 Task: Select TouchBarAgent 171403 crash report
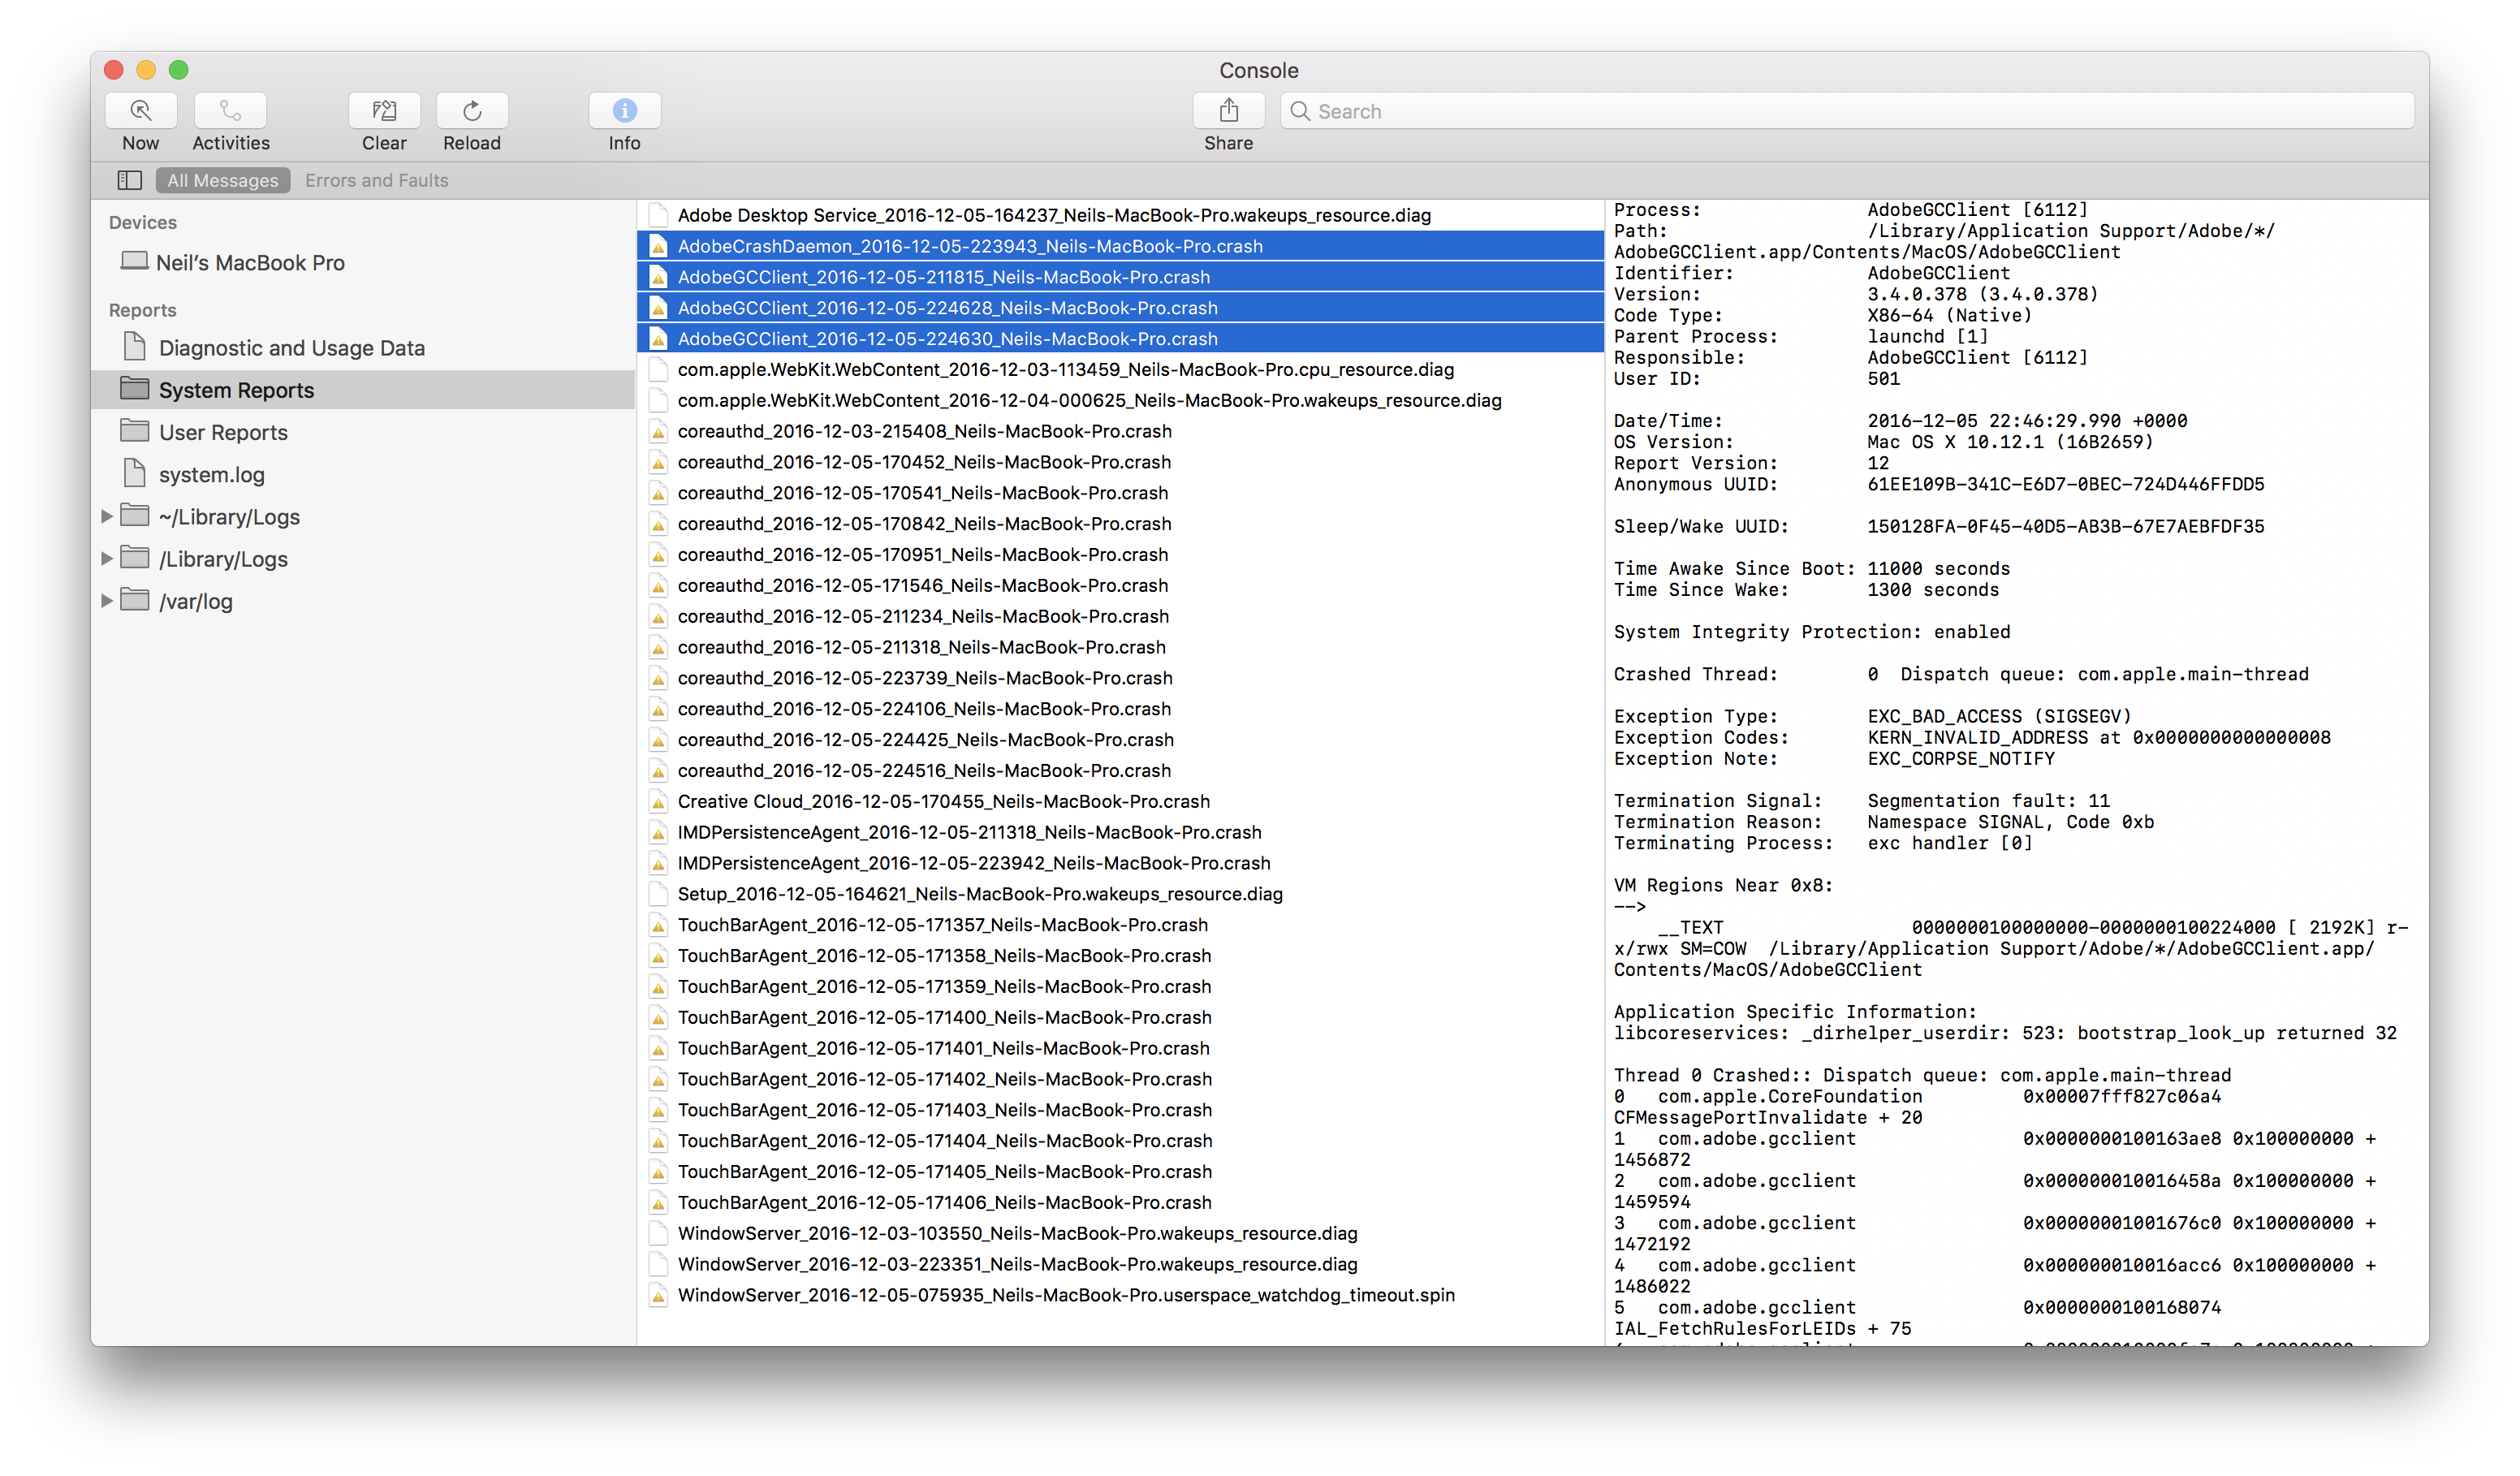1120,1110
